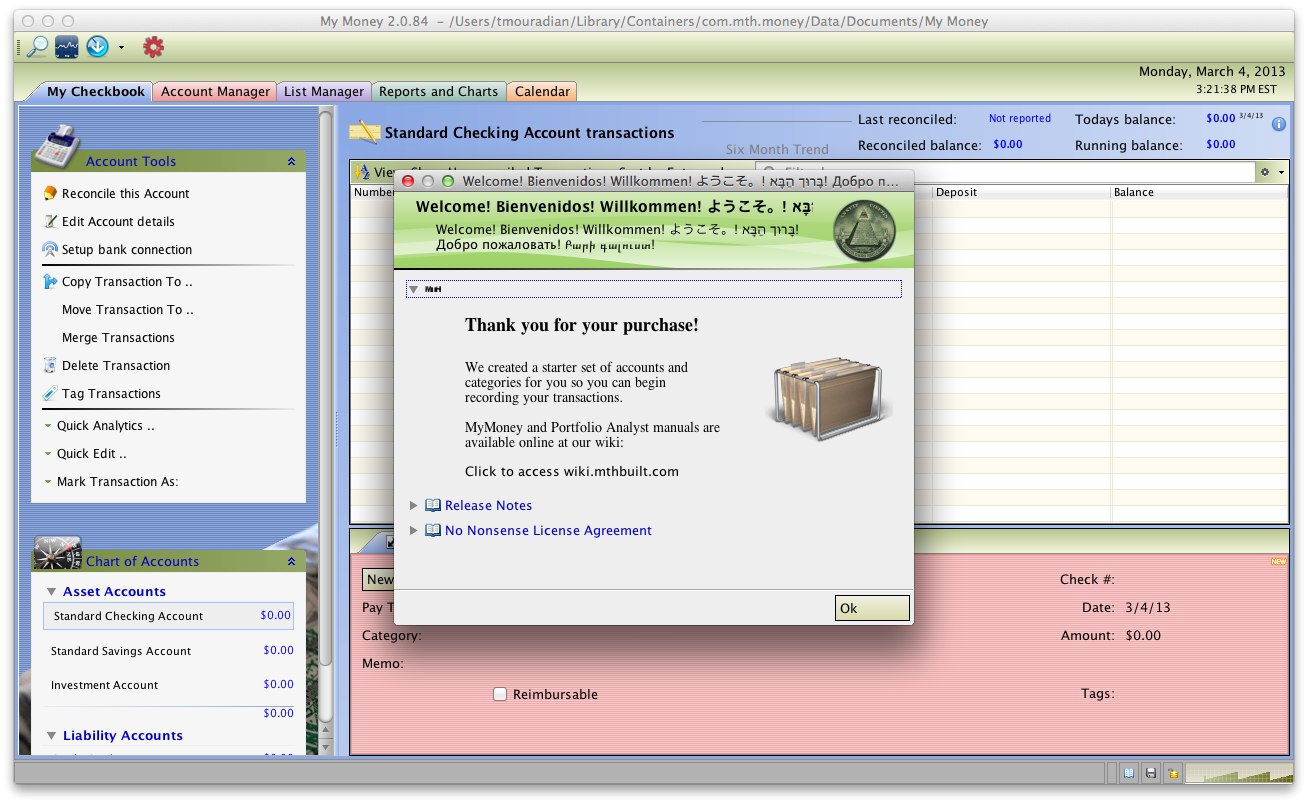Click the Six Month Trend label
This screenshot has width=1308, height=804.
point(777,149)
